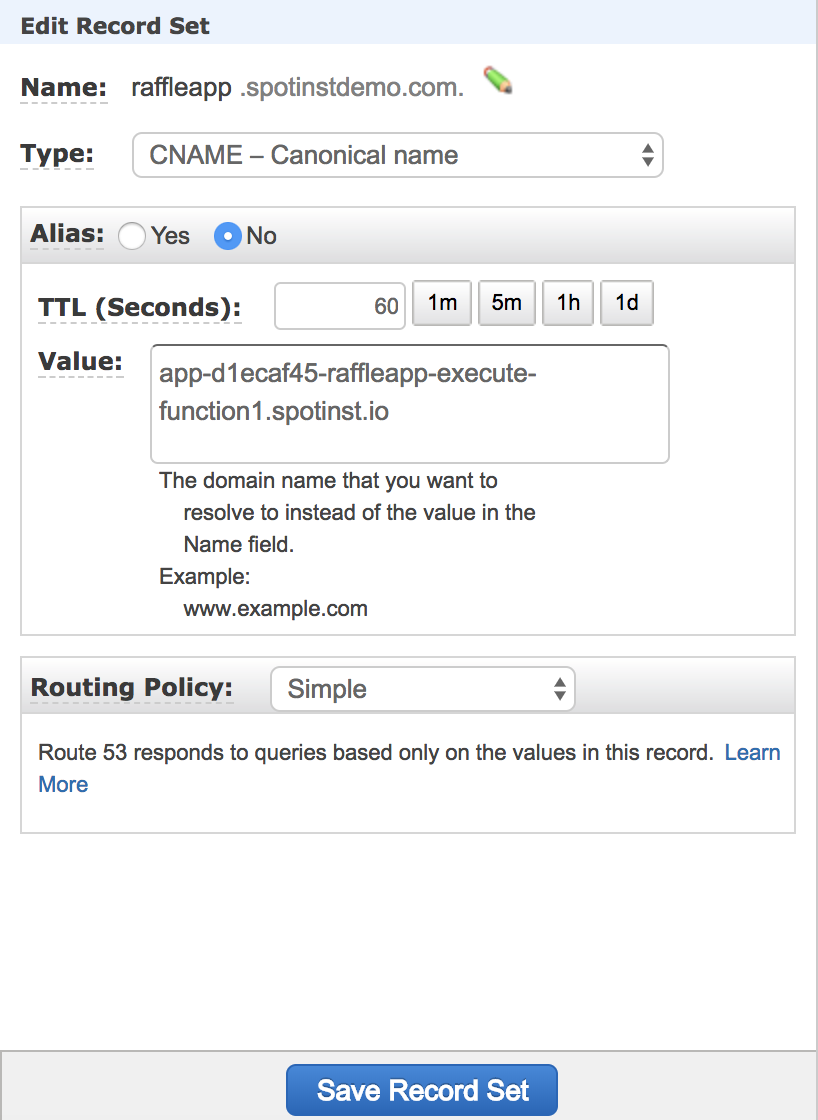Viewport: 818px width, 1120px height.
Task: Click the Save Record Set button
Action: pyautogui.click(x=422, y=1090)
